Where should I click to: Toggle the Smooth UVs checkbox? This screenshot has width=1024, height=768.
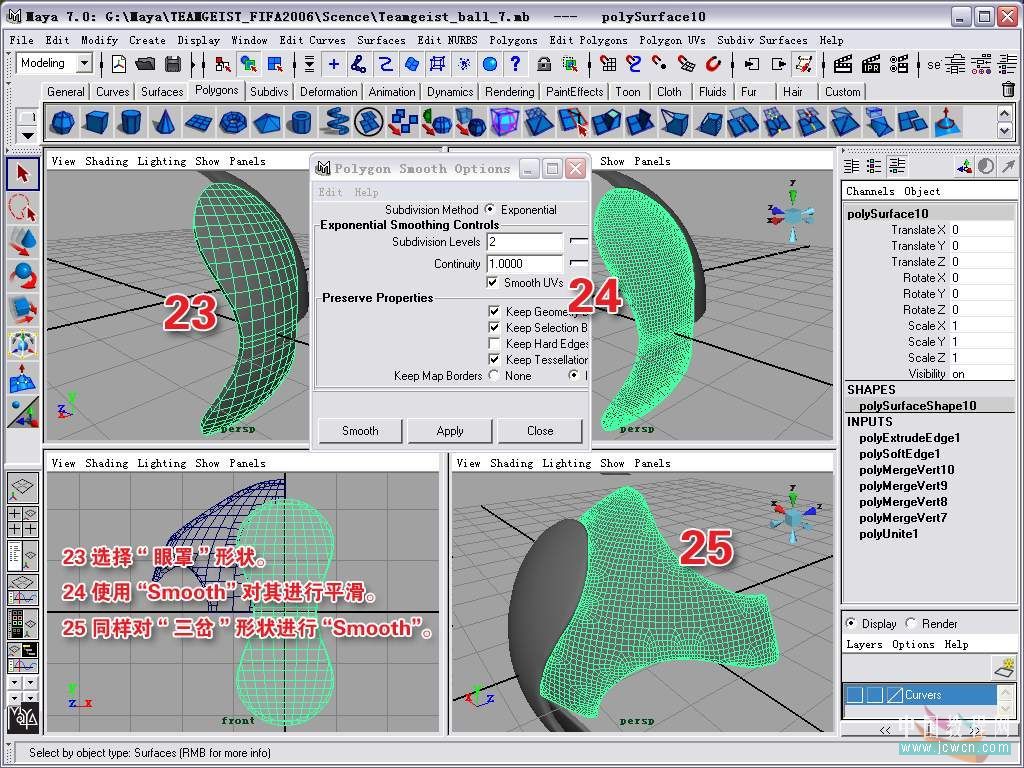click(493, 282)
